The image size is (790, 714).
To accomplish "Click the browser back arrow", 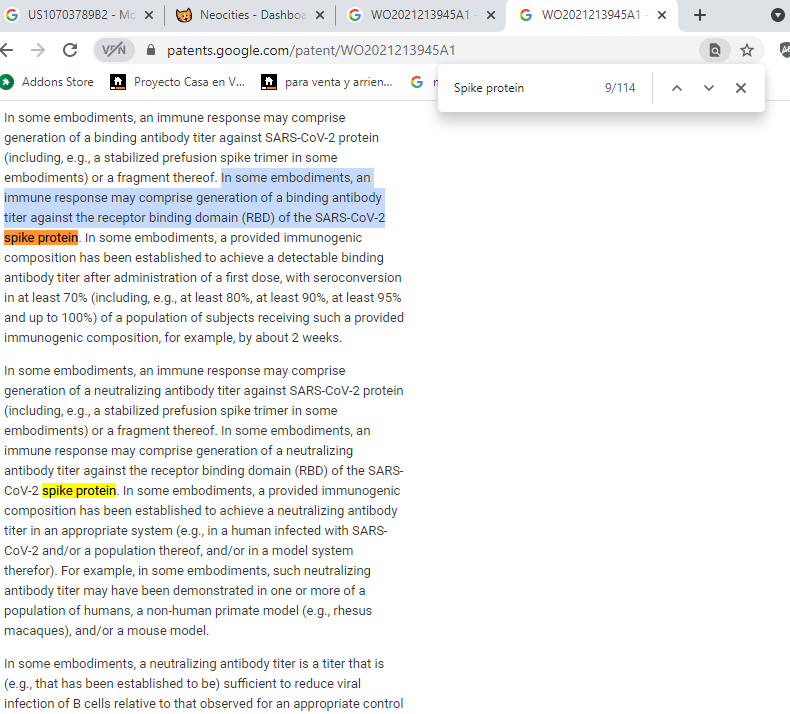I will pyautogui.click(x=8, y=50).
